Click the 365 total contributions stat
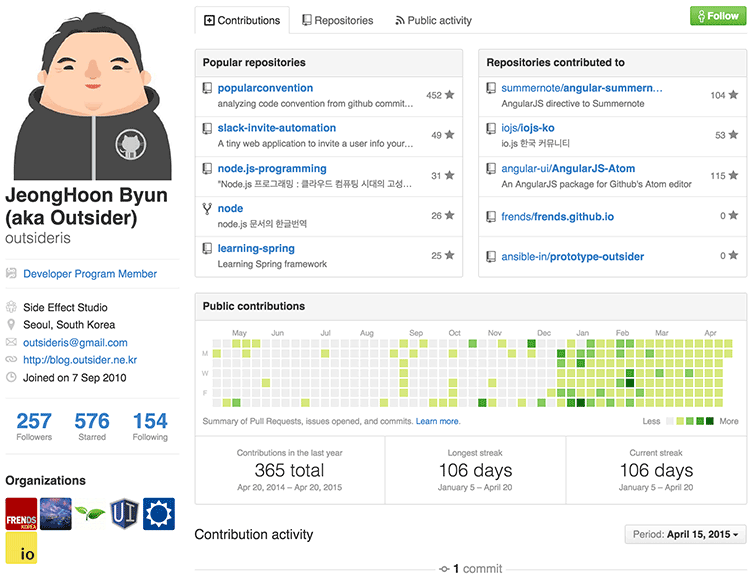Viewport: 750px width, 579px height. (289, 470)
